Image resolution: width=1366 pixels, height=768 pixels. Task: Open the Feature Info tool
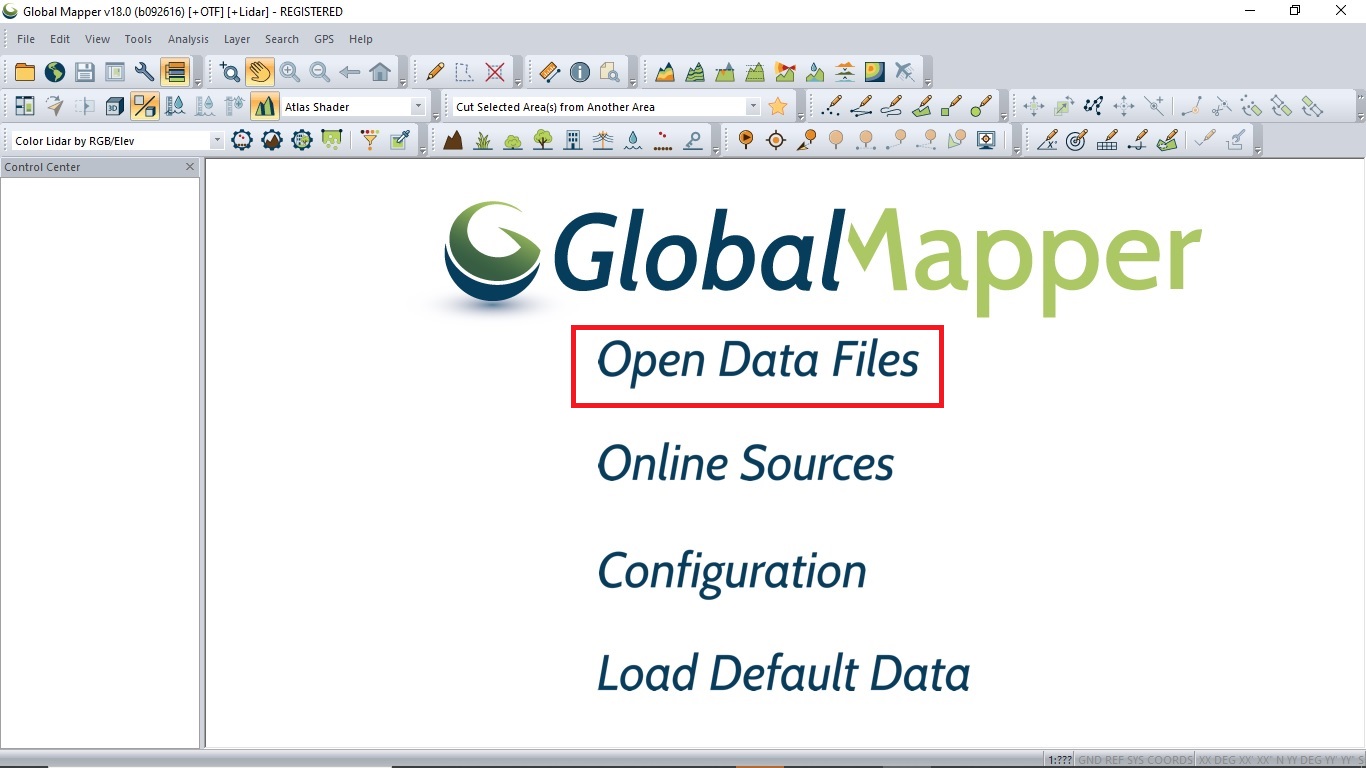point(580,71)
